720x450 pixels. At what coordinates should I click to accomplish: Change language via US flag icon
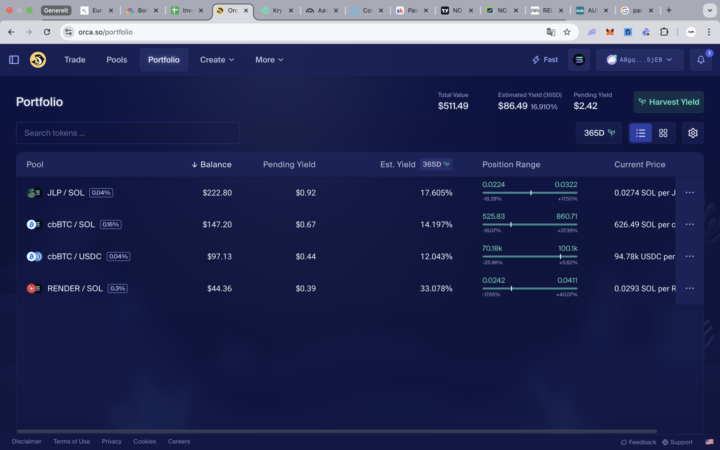[x=709, y=442]
